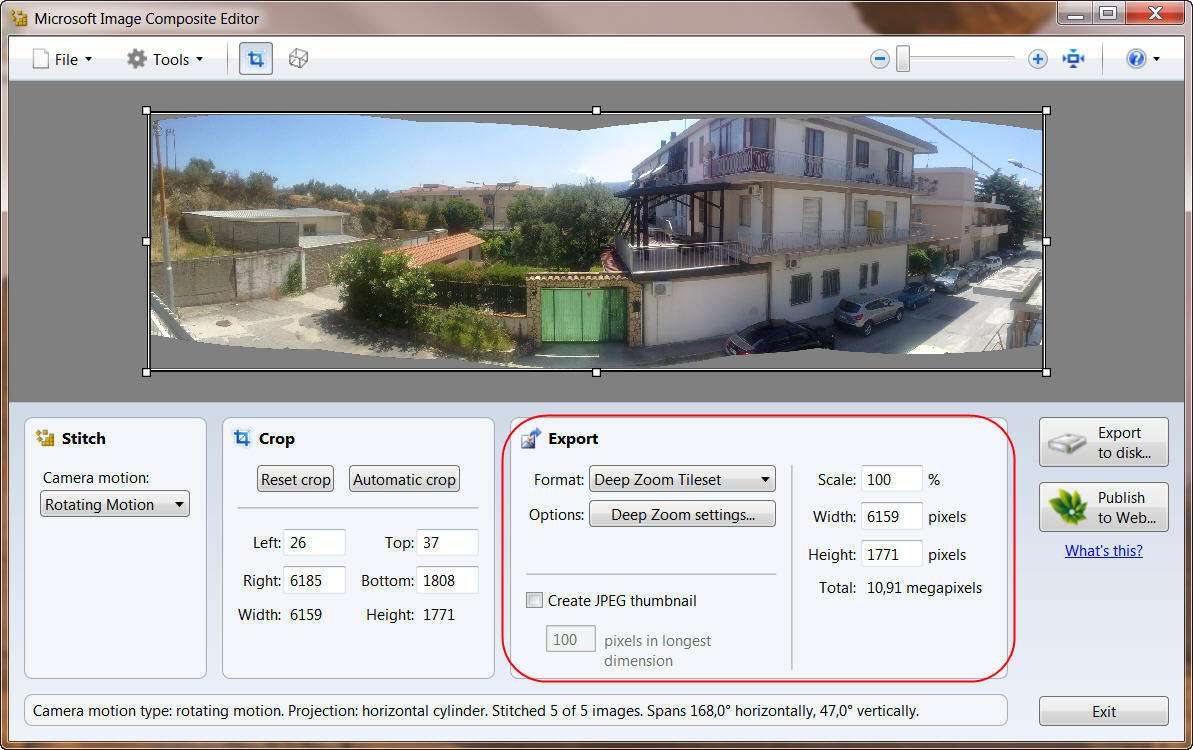Open the File menu
Screen dimensions: 1193x750
62,59
